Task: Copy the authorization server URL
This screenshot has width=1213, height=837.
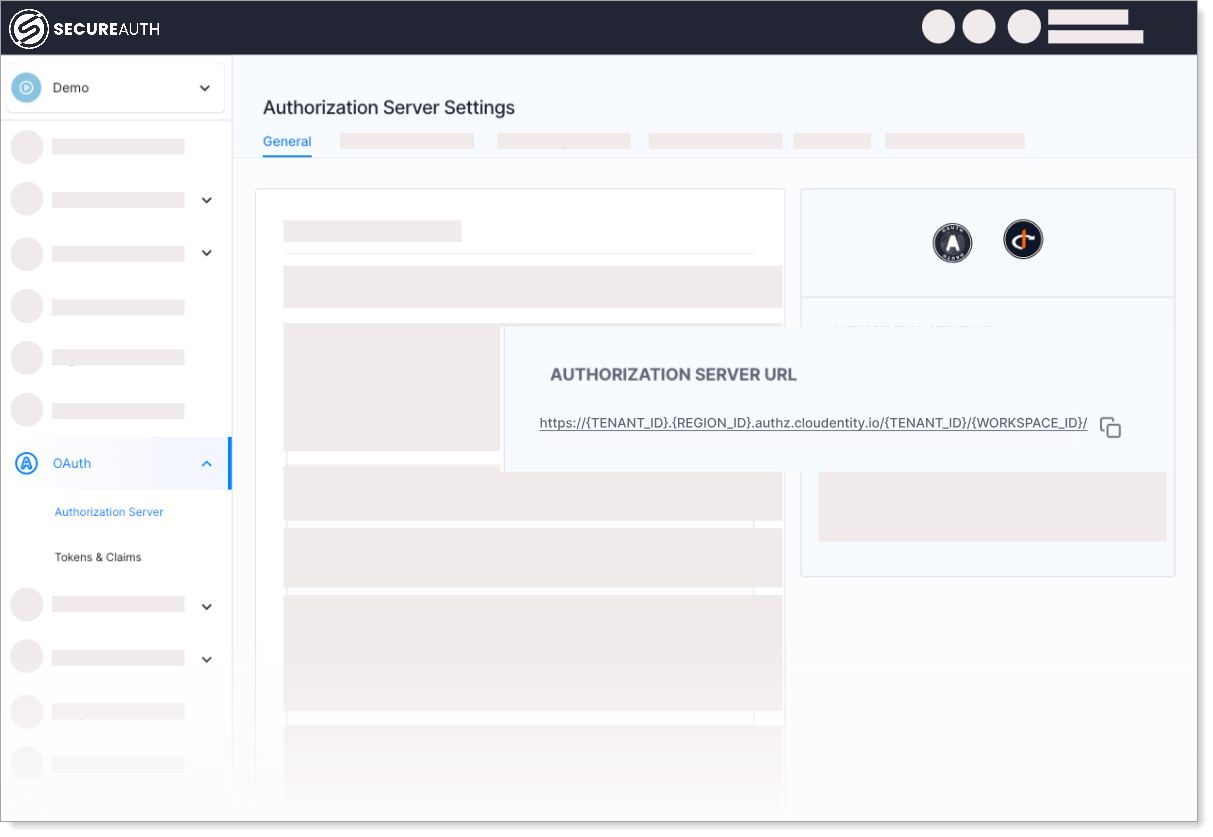Action: pyautogui.click(x=1110, y=427)
